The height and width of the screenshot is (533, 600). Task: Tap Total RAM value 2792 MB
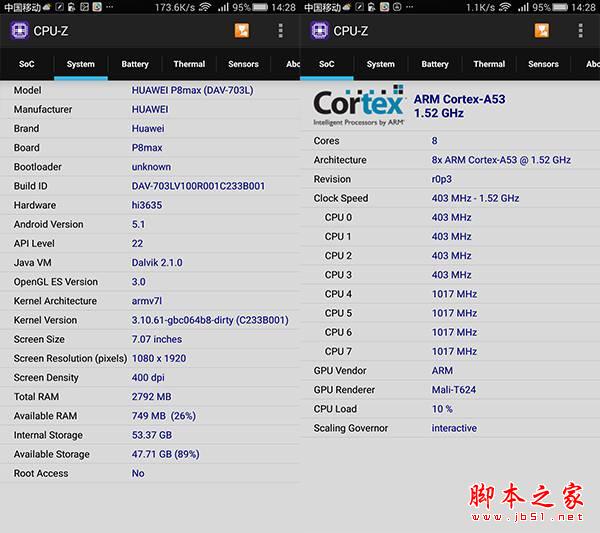[x=152, y=397]
